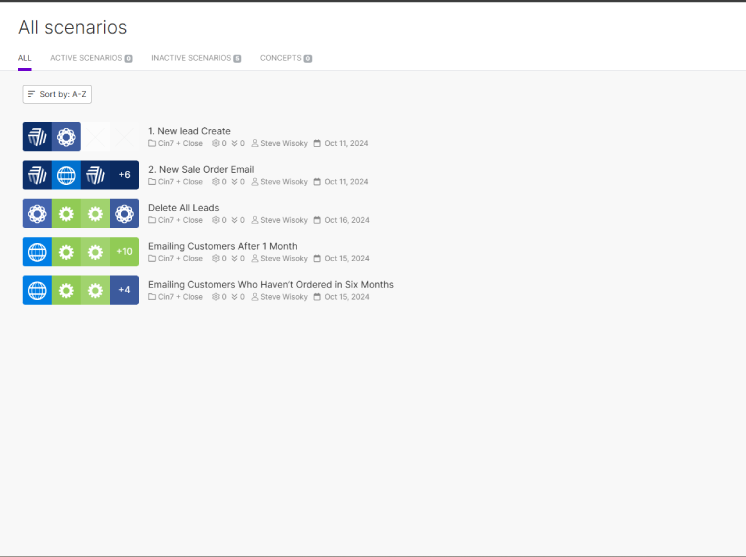
Task: Switch to the Inactive Scenarios tab
Action: 195,58
